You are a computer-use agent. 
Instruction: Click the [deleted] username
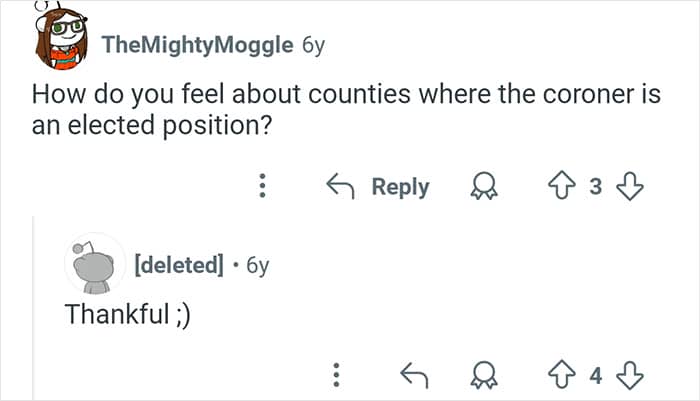tap(179, 265)
